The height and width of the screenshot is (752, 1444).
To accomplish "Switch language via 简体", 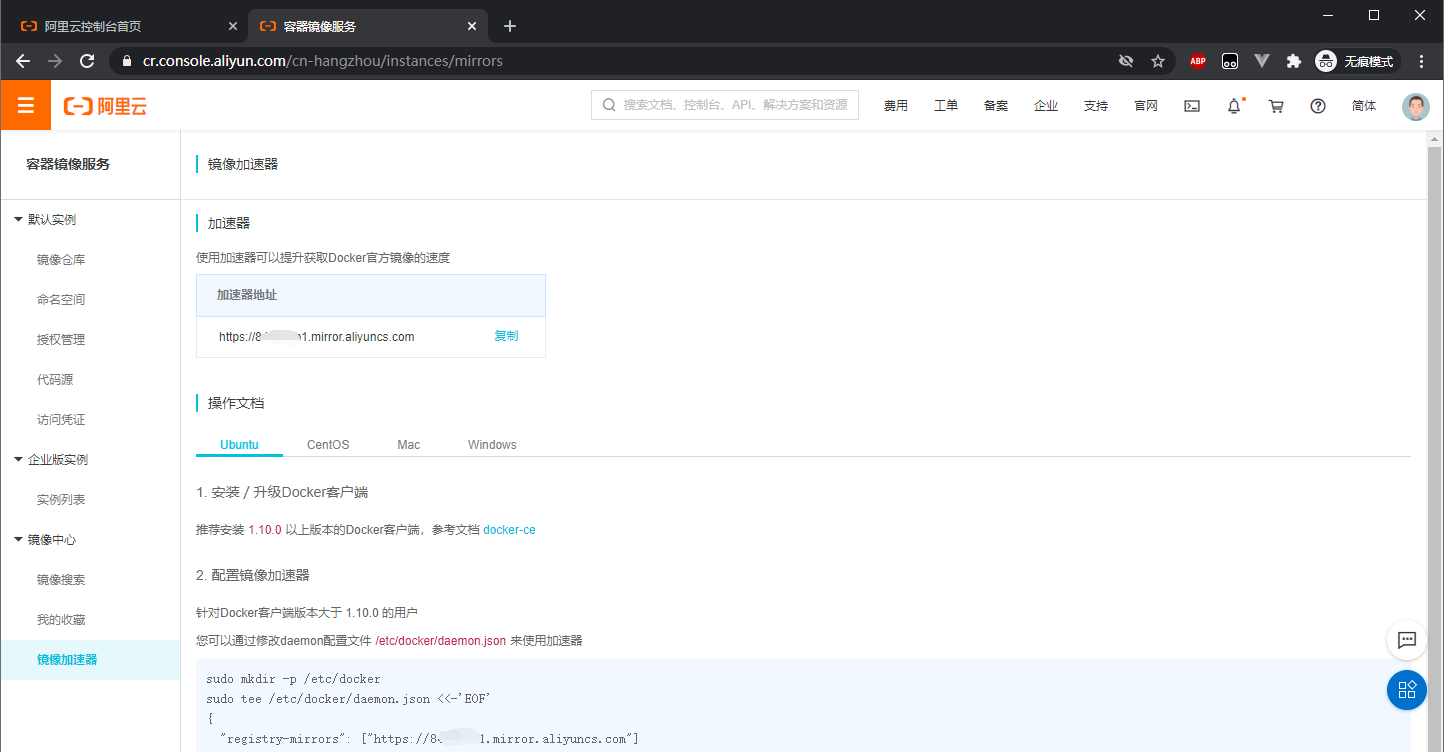I will click(1364, 106).
